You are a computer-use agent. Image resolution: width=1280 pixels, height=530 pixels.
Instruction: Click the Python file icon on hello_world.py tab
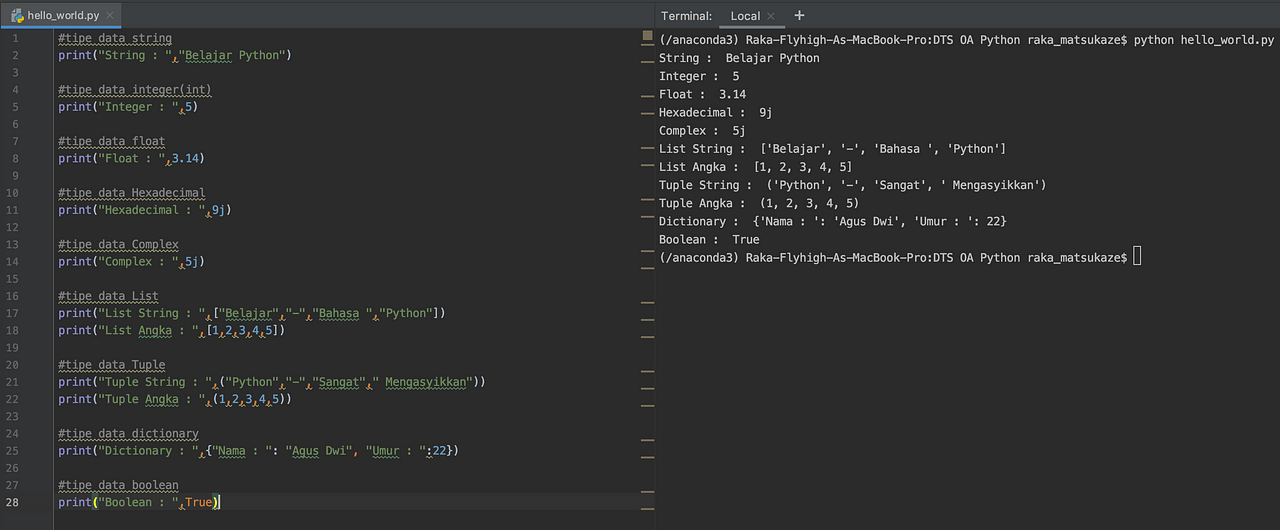tap(17, 16)
